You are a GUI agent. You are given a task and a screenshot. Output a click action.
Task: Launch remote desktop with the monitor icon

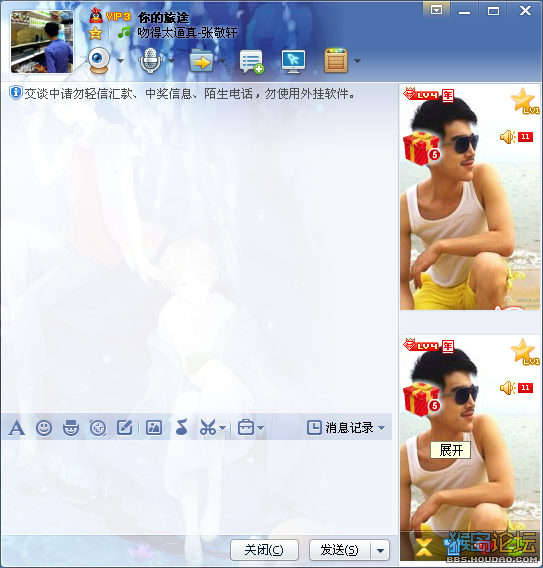293,62
